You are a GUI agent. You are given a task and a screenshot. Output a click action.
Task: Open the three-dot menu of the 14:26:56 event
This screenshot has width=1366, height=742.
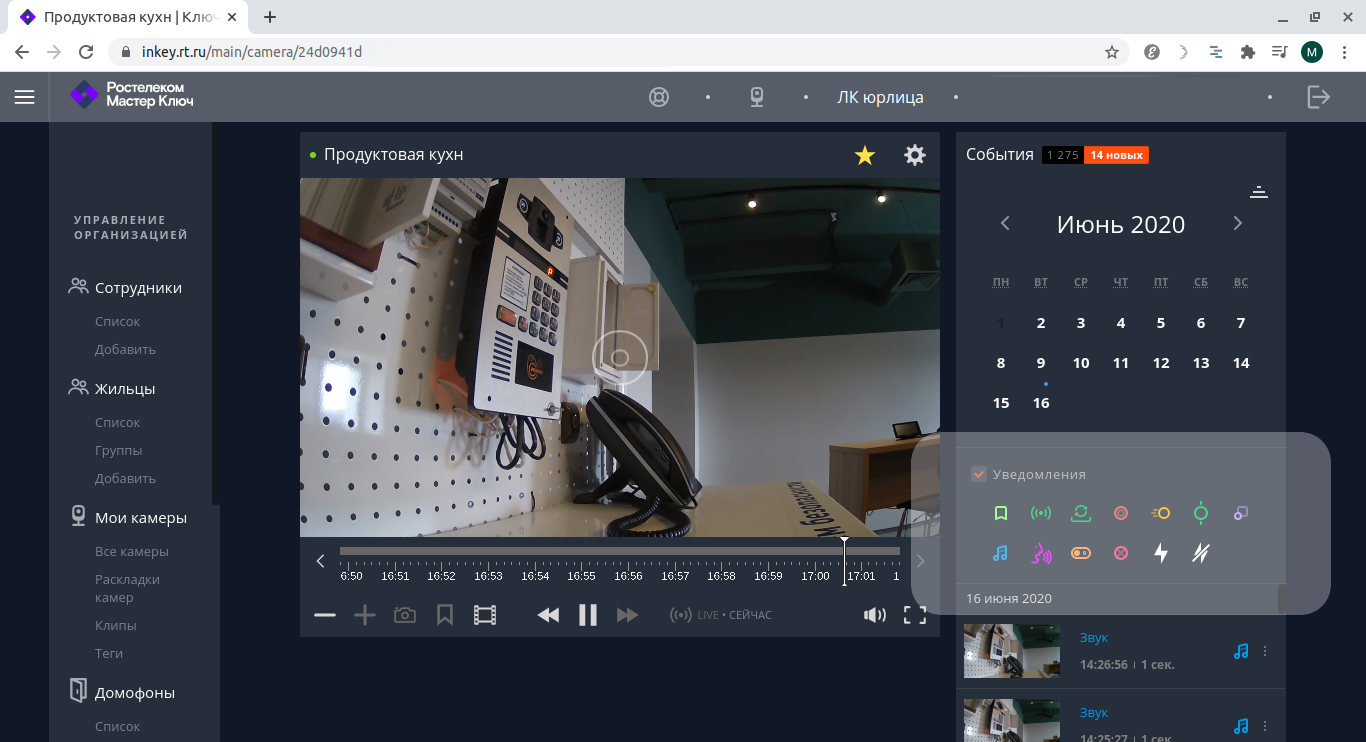(x=1265, y=651)
